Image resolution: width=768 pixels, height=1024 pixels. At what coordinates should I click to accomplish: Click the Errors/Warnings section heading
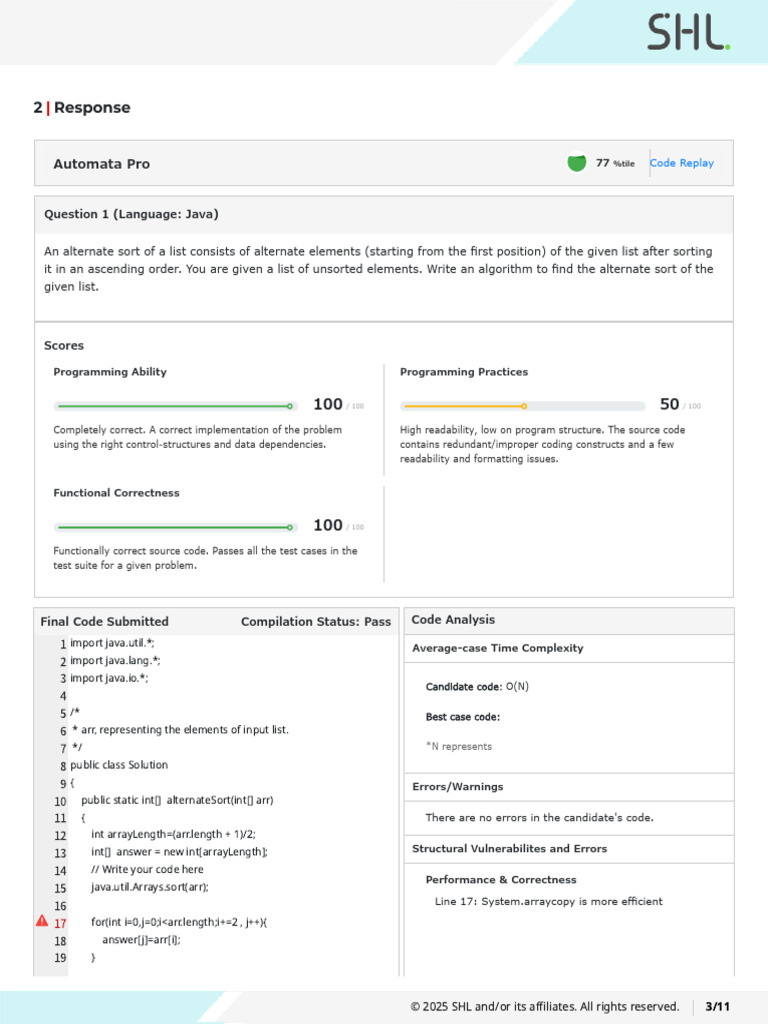[x=458, y=786]
